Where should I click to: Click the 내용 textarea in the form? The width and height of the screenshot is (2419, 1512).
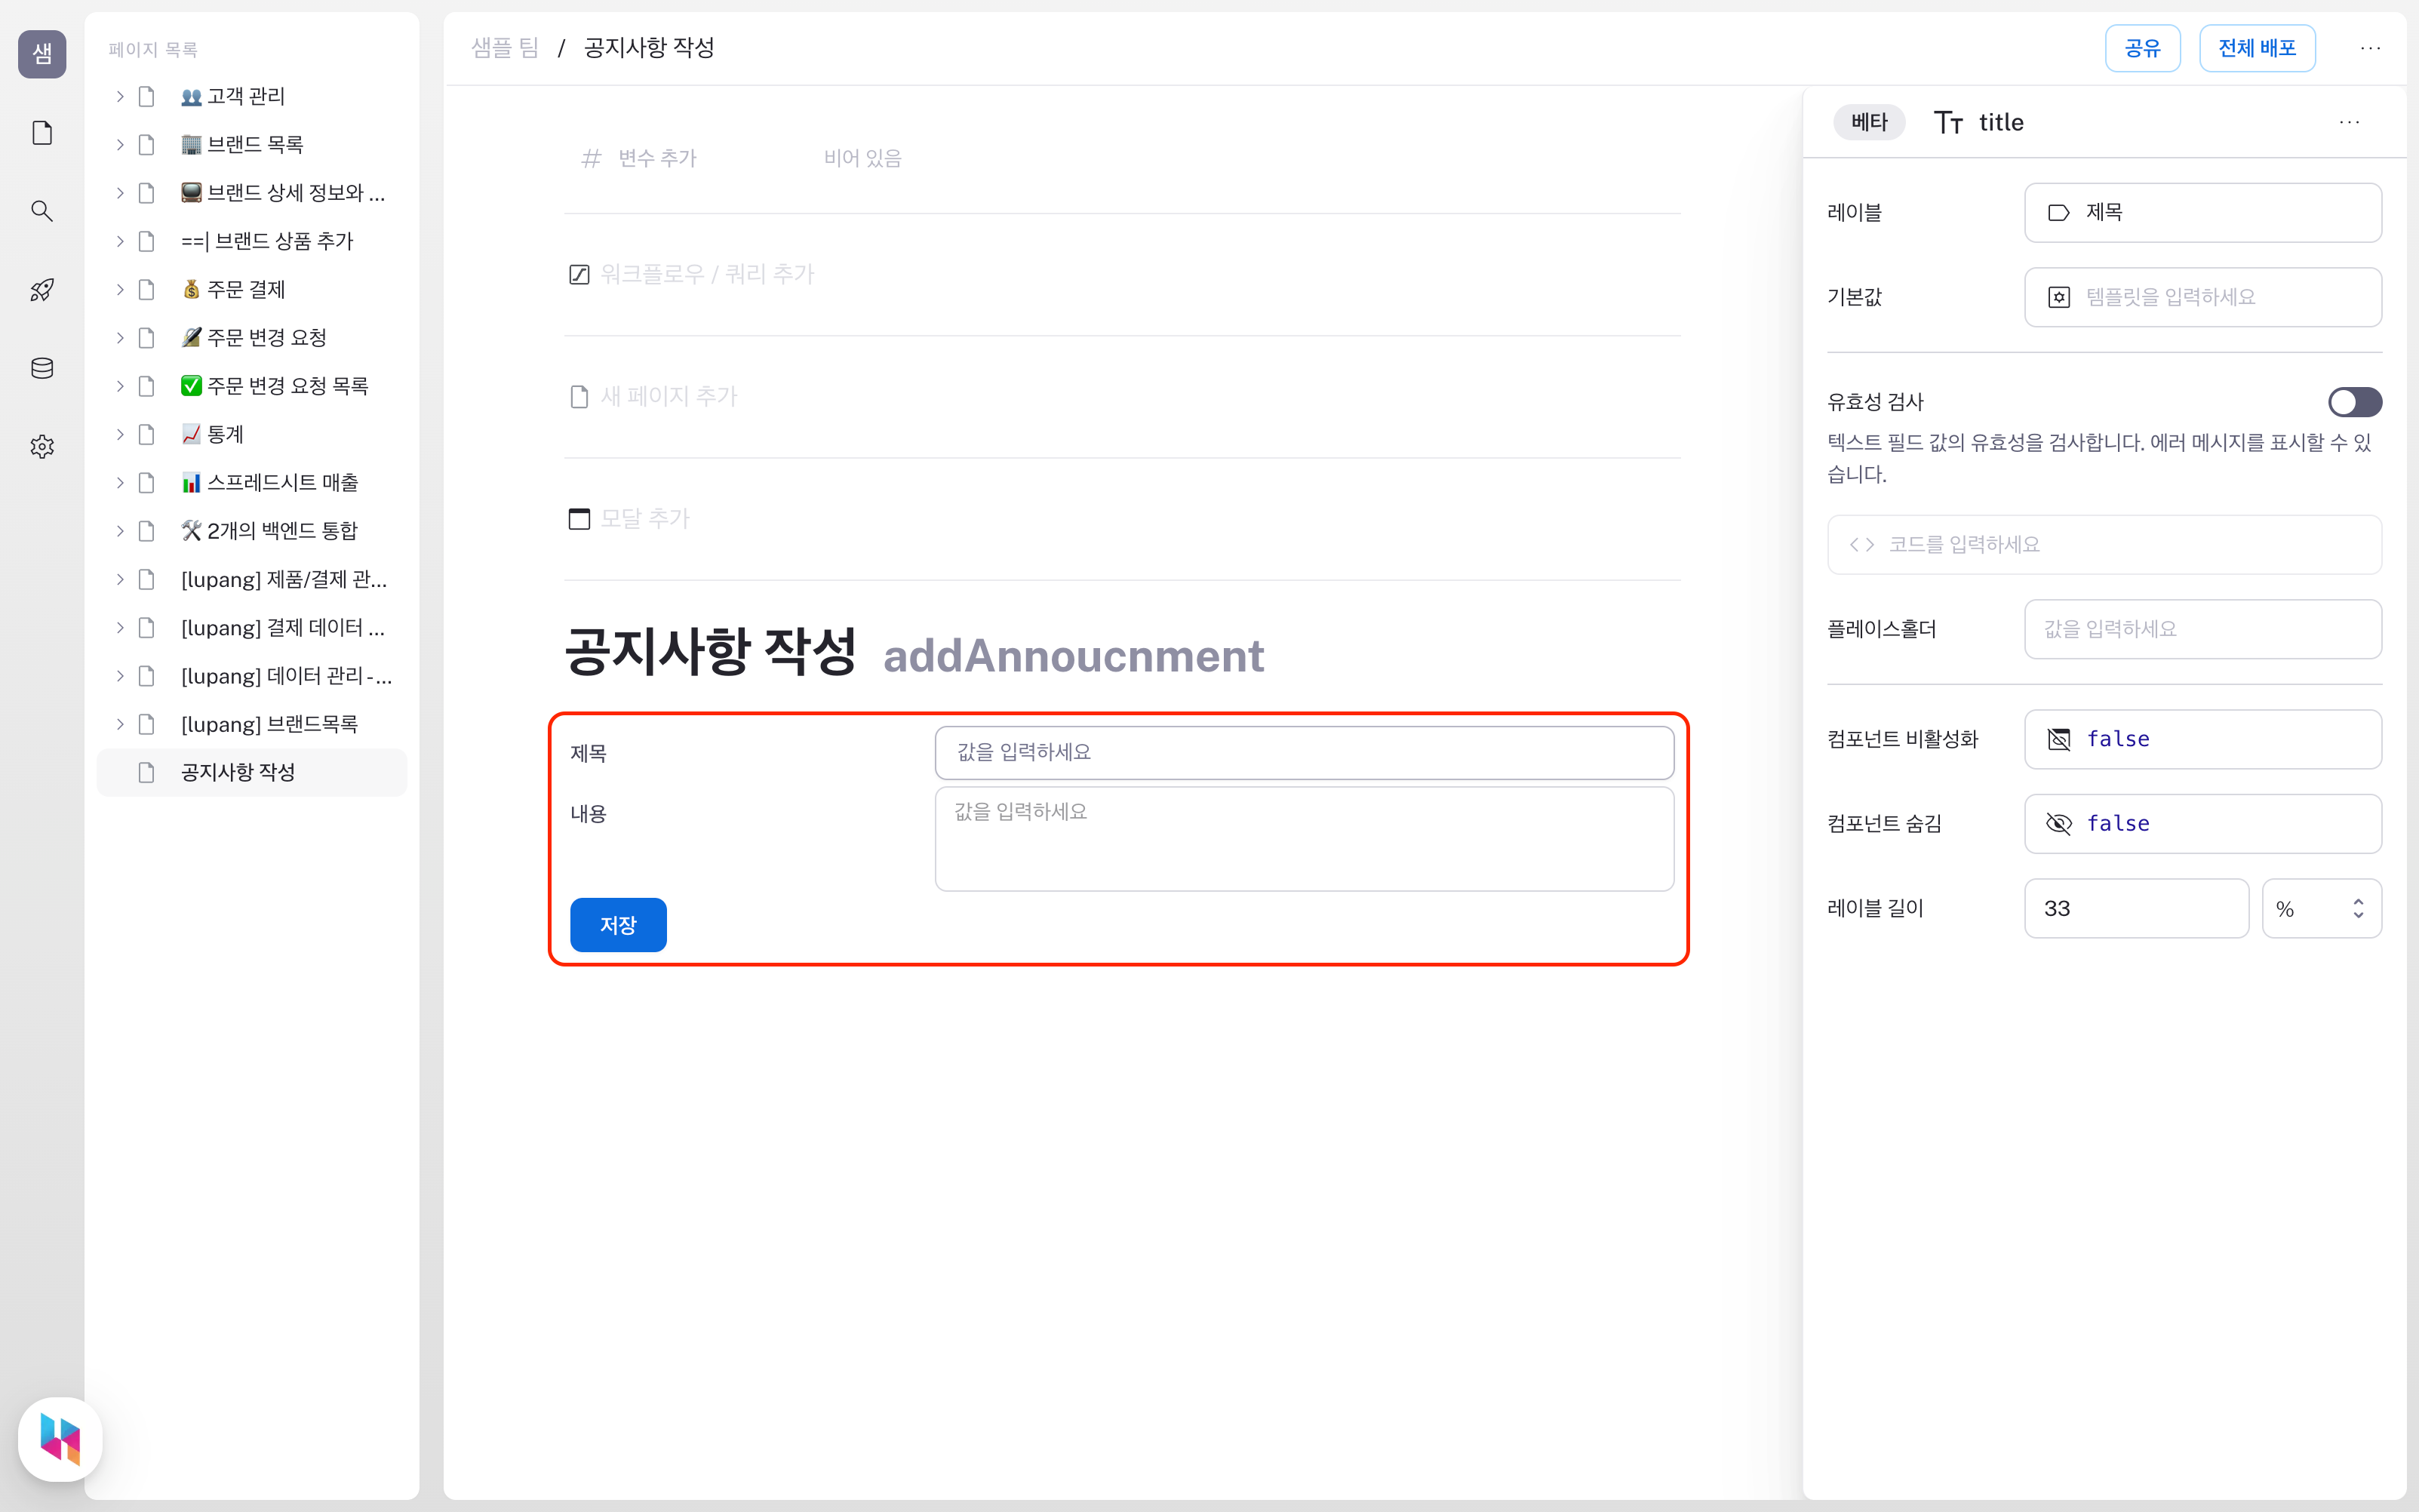pyautogui.click(x=1304, y=838)
